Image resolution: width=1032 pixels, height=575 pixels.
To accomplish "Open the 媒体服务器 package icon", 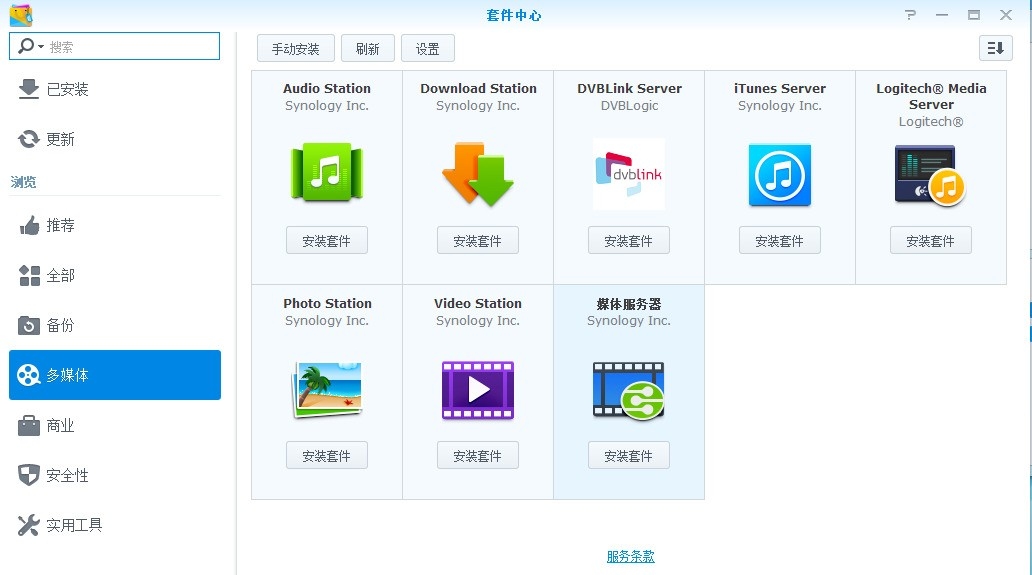I will (629, 390).
